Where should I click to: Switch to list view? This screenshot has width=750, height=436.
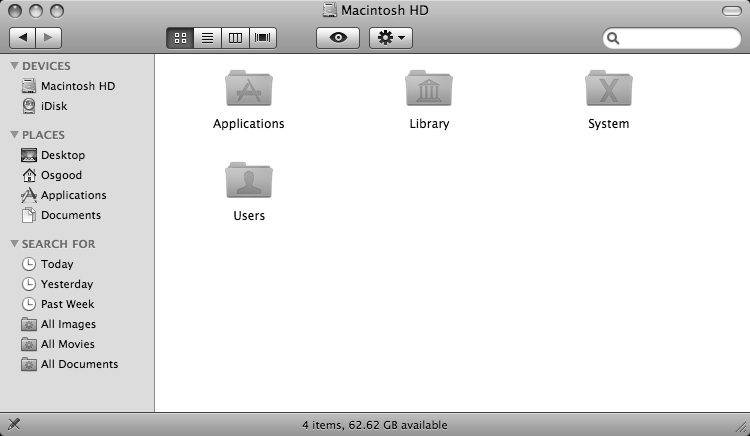pyautogui.click(x=208, y=38)
